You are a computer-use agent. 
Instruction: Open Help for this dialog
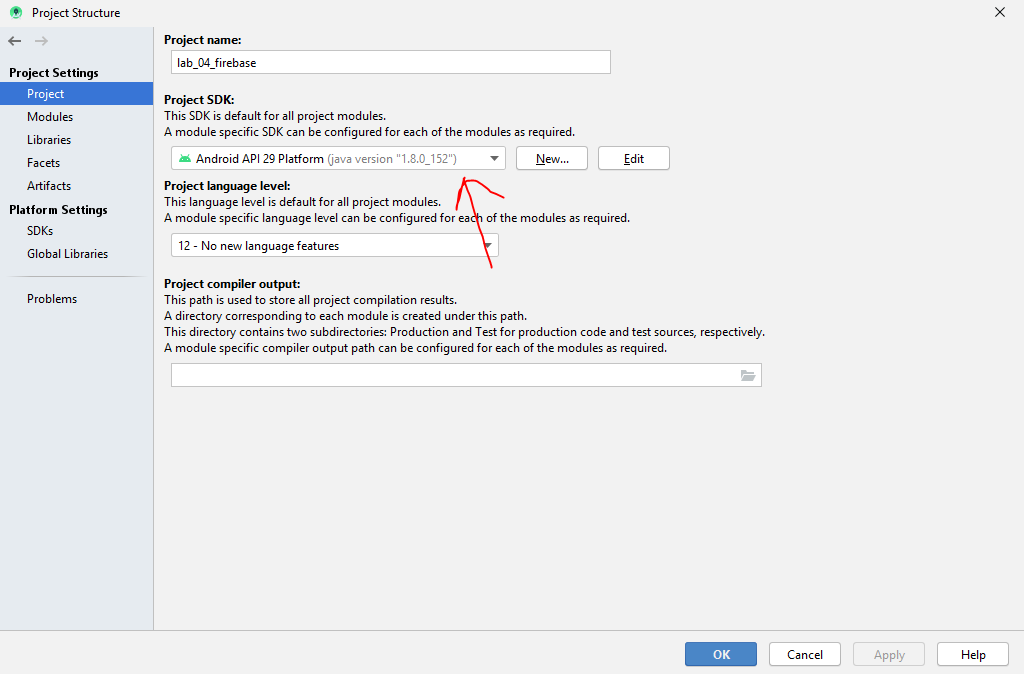pos(972,654)
